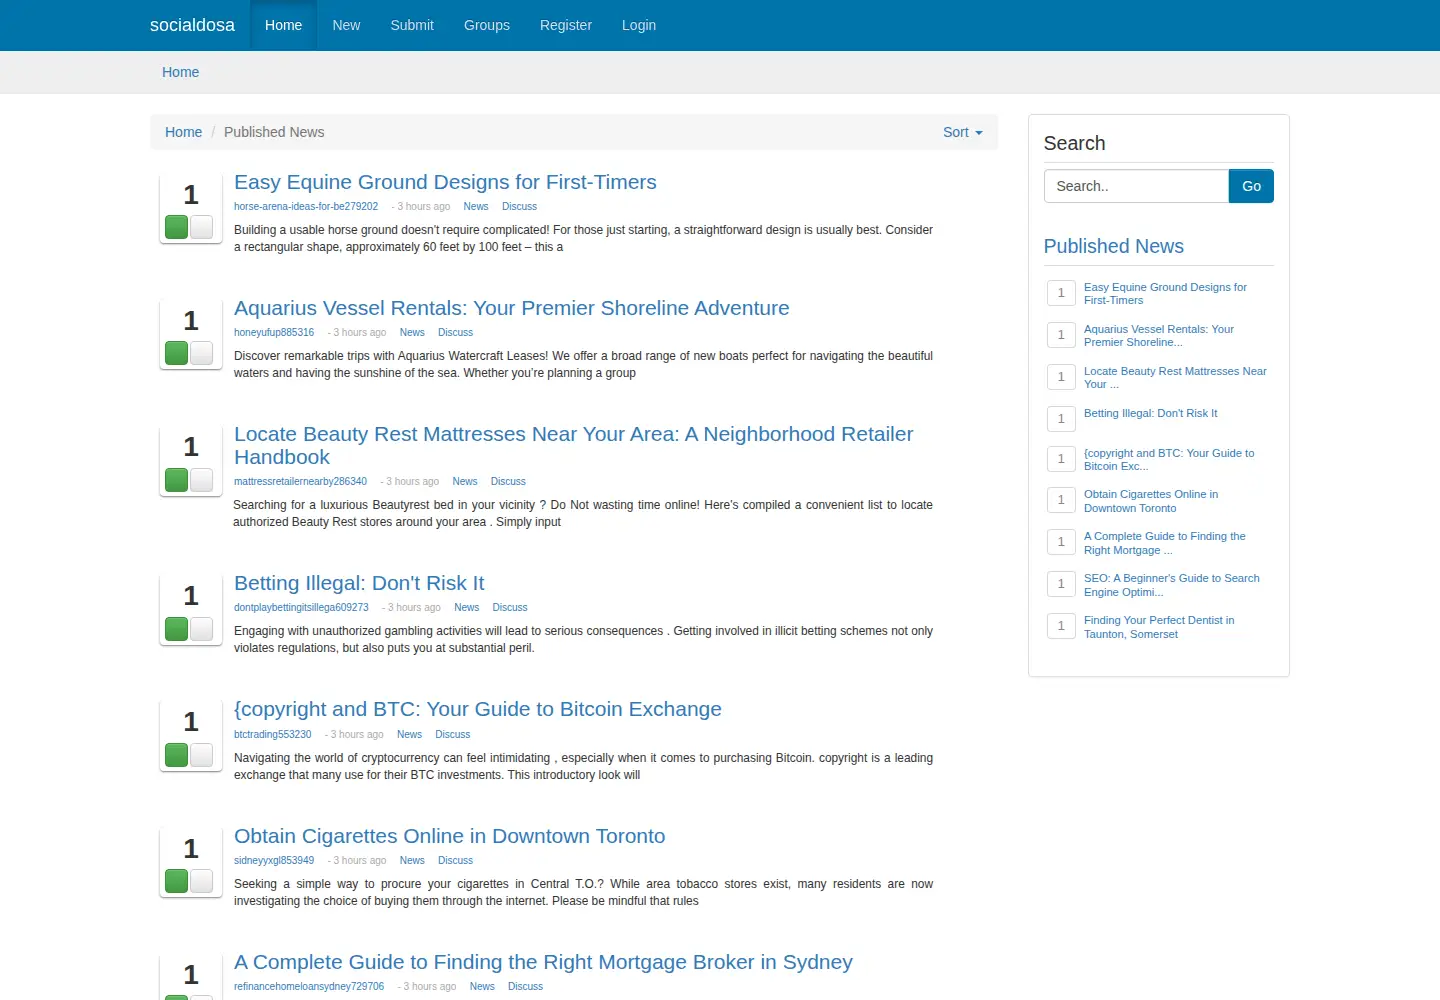Image resolution: width=1440 pixels, height=1000 pixels.
Task: Downvote the Obtain Cigarettes Online post
Action: 202,881
